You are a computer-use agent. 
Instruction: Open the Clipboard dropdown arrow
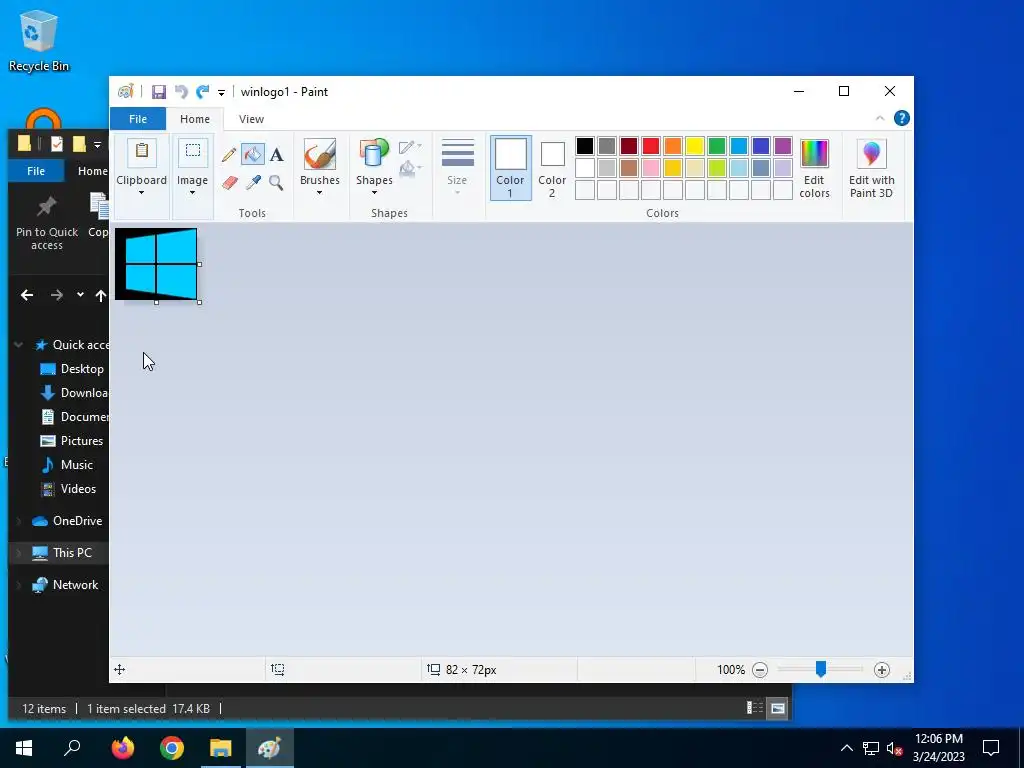(141, 193)
